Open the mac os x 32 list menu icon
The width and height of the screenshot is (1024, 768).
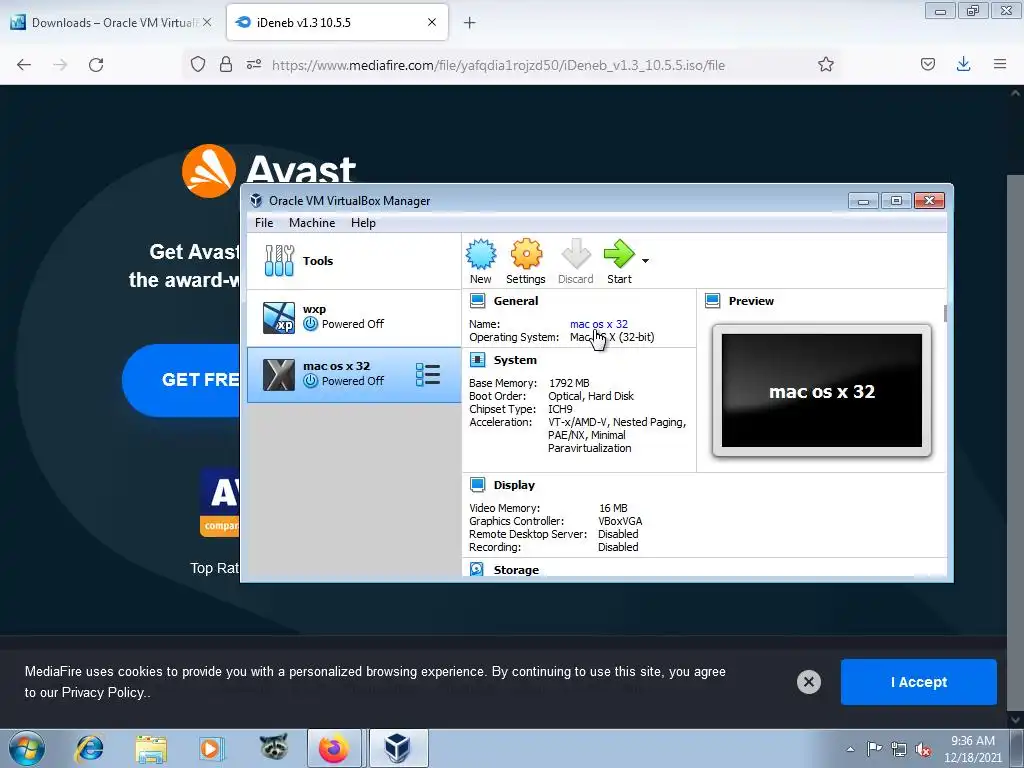pyautogui.click(x=428, y=374)
